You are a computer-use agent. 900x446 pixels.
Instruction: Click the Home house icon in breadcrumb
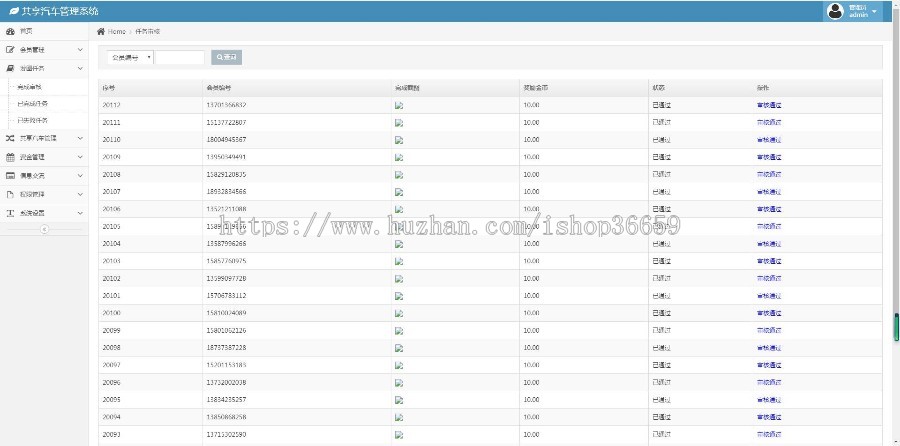click(x=101, y=31)
